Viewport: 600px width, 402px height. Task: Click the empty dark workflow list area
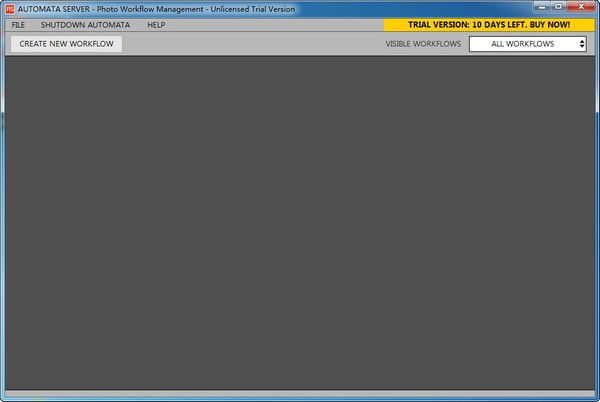(x=300, y=222)
